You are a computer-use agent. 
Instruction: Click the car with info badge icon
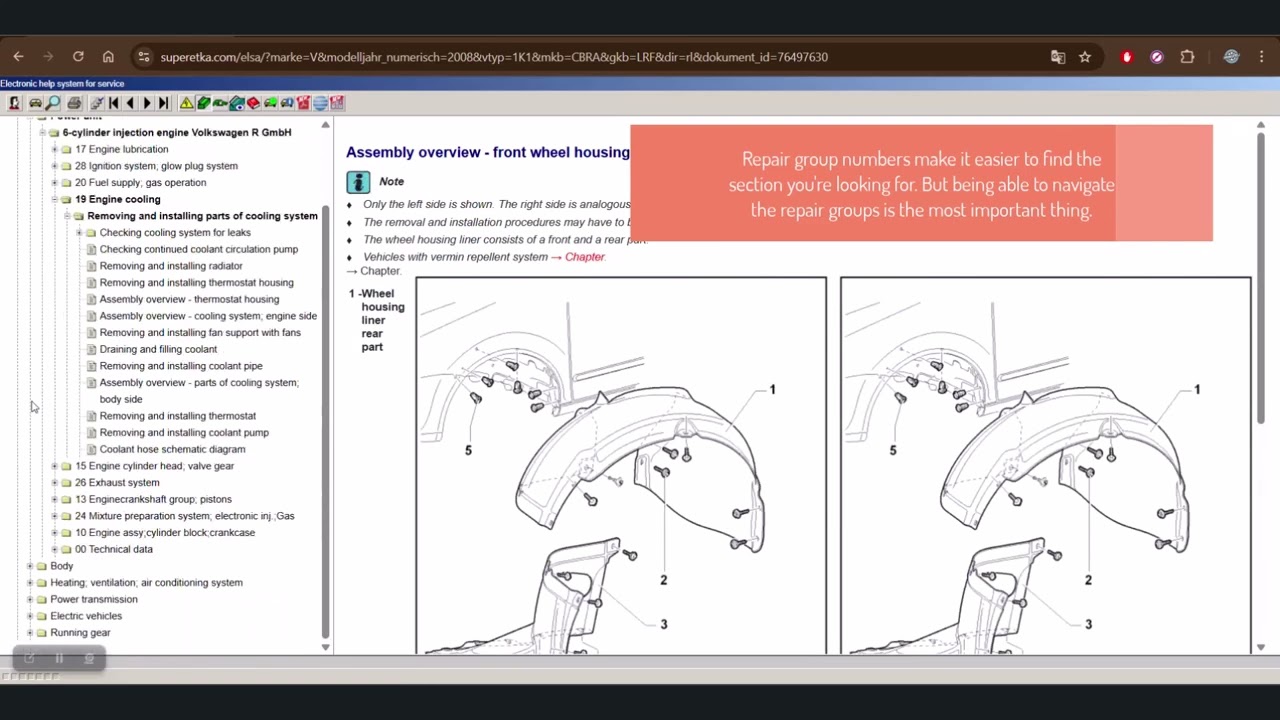(x=287, y=103)
